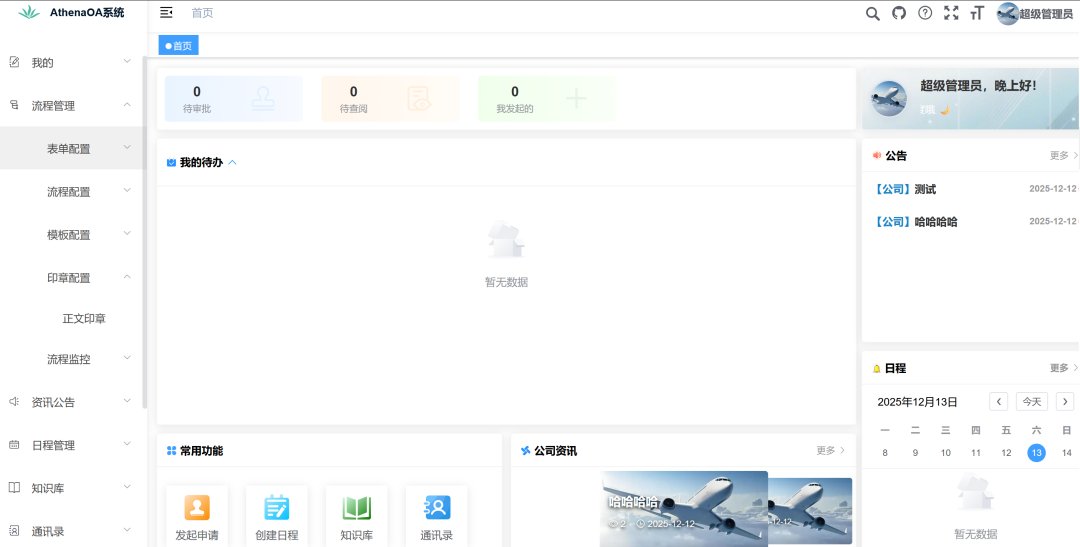Viewport: 1080px width, 547px height.
Task: Click the 首页 breadcrumb in header
Action: tap(202, 13)
